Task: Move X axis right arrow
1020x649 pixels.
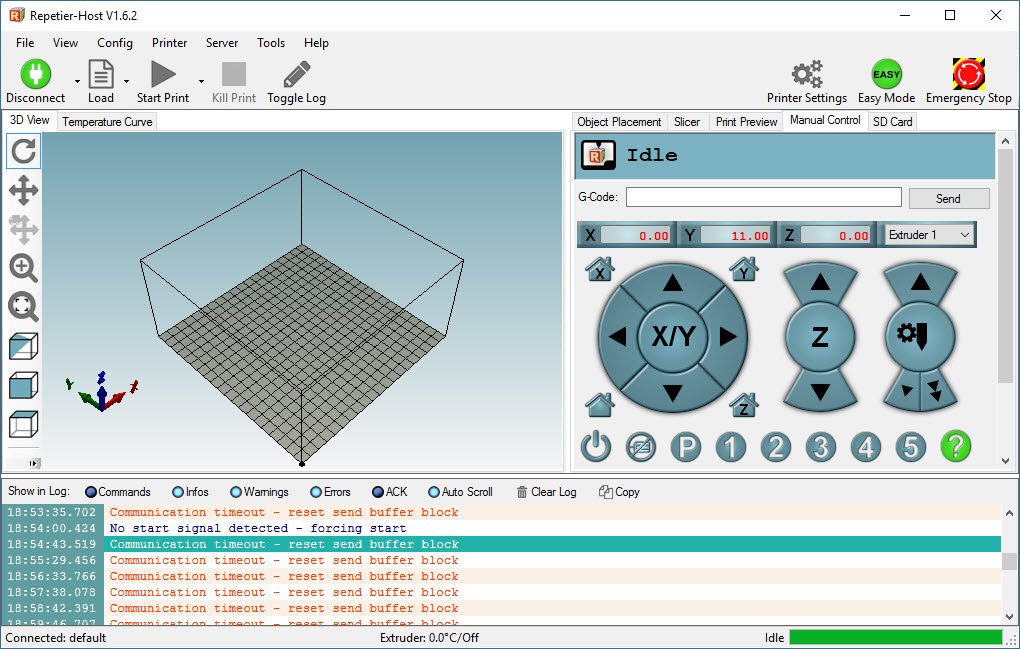Action: tap(728, 336)
